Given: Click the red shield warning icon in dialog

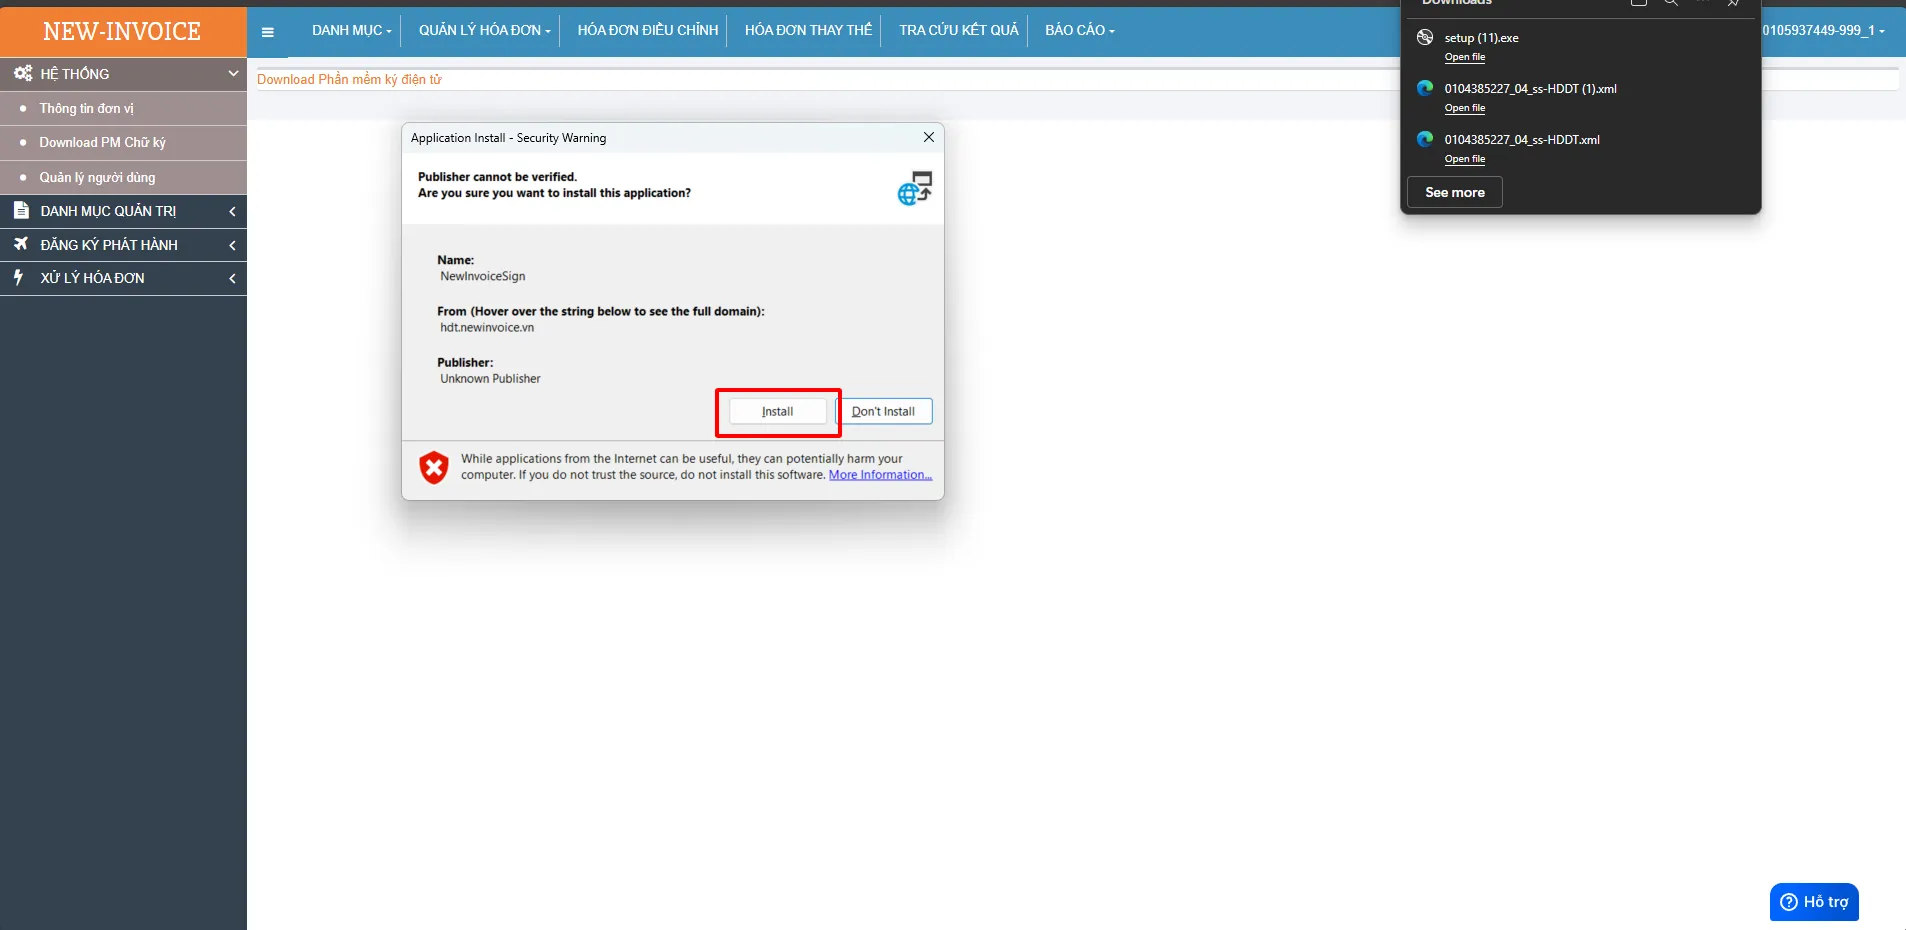Looking at the screenshot, I should [x=434, y=467].
